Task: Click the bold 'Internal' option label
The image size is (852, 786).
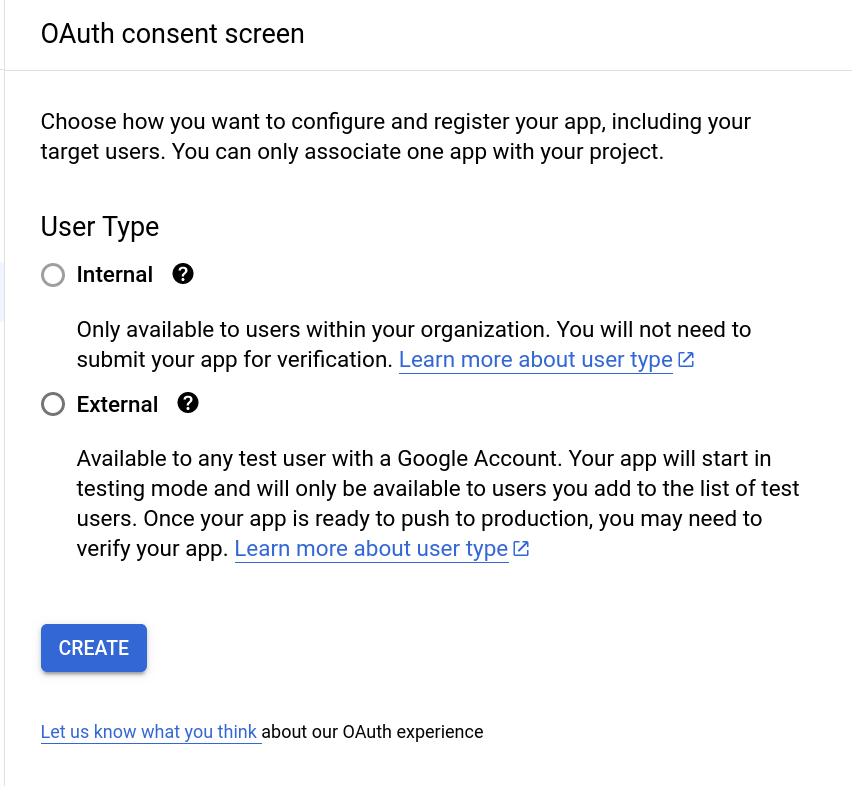Action: (115, 275)
